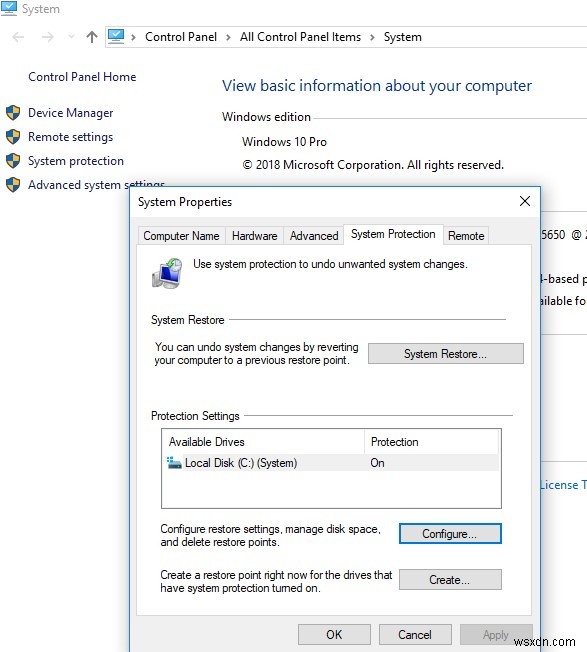Click the system protection monitor icon

pos(167,273)
